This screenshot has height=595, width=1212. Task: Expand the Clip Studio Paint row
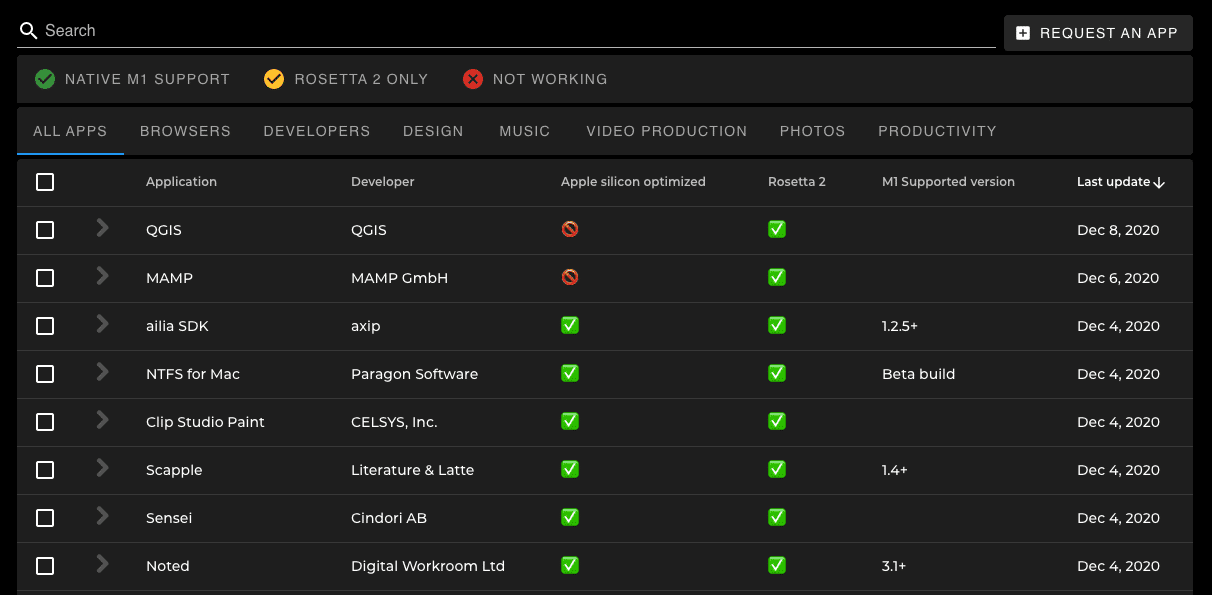tap(102, 419)
